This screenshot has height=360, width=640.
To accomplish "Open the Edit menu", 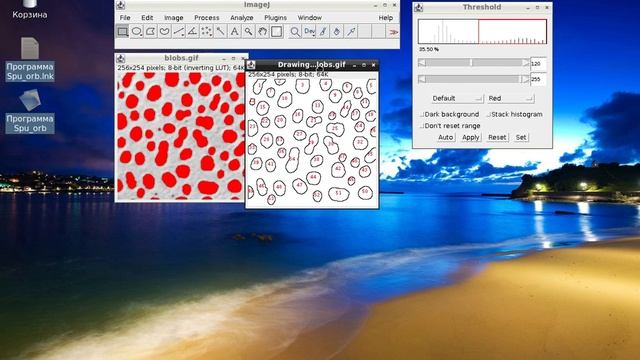I will pos(147,18).
